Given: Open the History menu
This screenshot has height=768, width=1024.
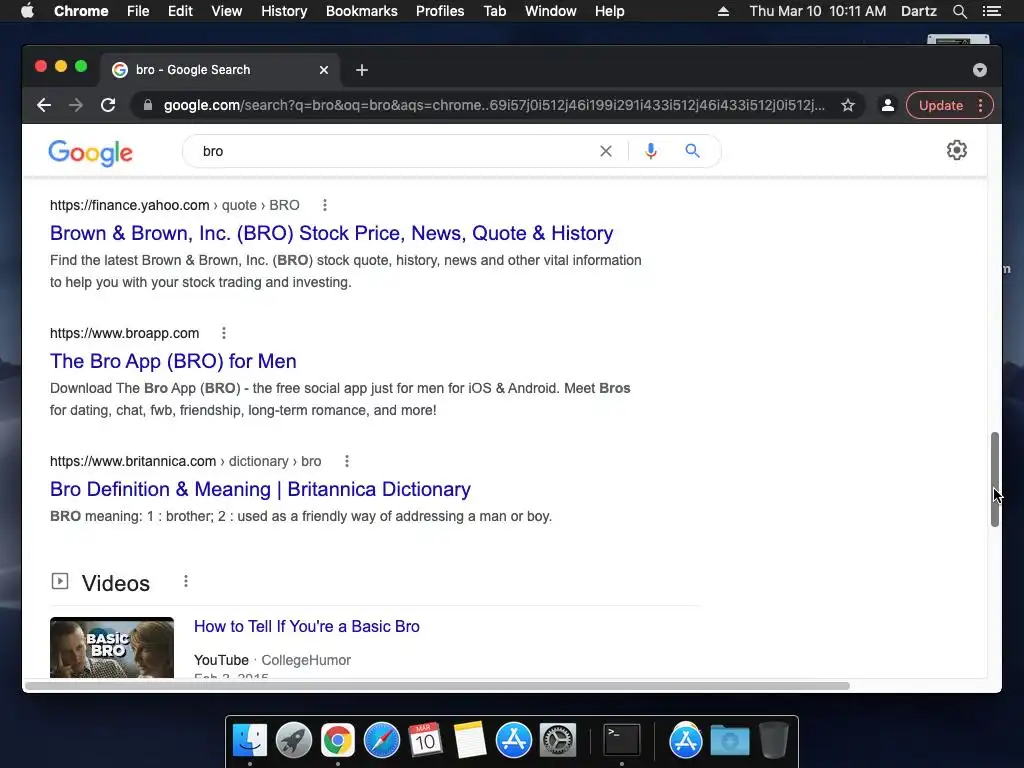Looking at the screenshot, I should [x=284, y=11].
